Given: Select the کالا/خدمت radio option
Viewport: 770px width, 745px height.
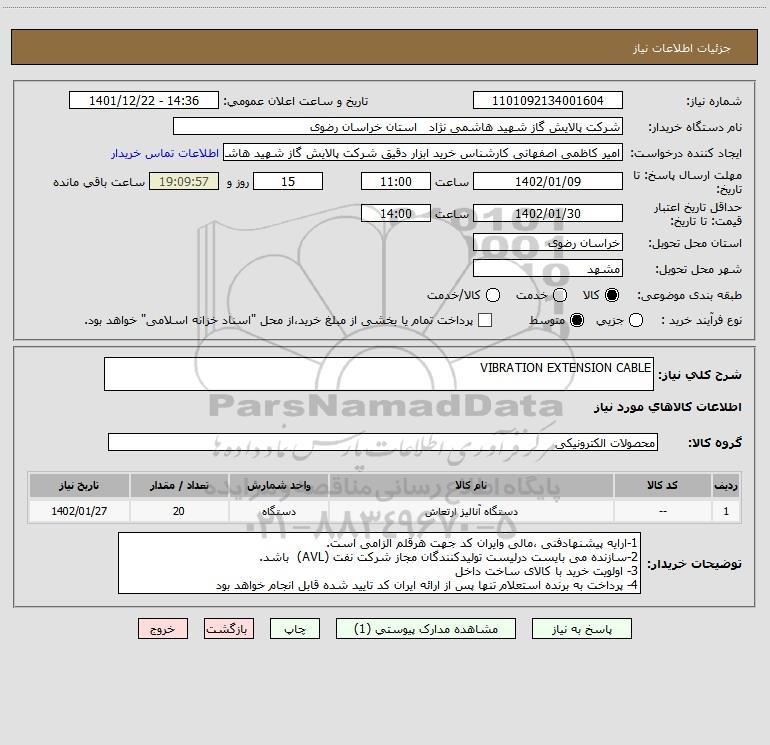Looking at the screenshot, I should pyautogui.click(x=493, y=295).
